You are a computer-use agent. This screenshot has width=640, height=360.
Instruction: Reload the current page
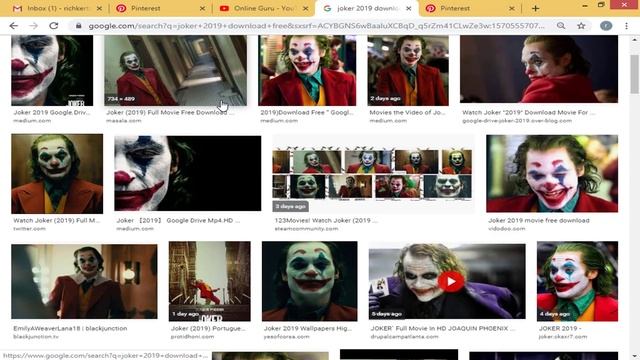53,26
